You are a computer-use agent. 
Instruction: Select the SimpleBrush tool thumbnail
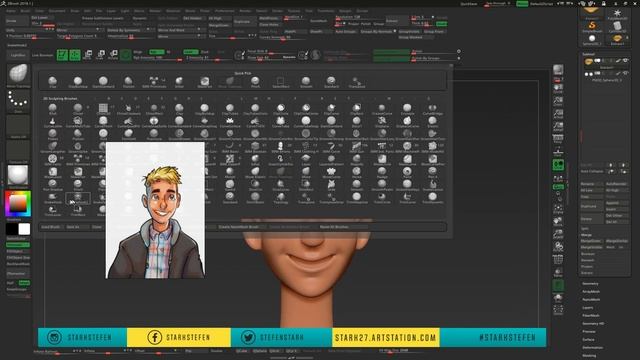tap(592, 27)
